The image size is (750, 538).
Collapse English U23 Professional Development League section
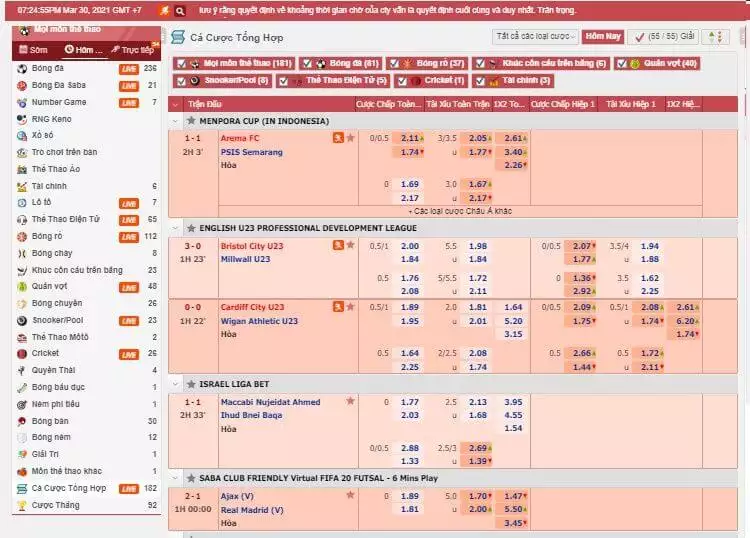pos(176,228)
